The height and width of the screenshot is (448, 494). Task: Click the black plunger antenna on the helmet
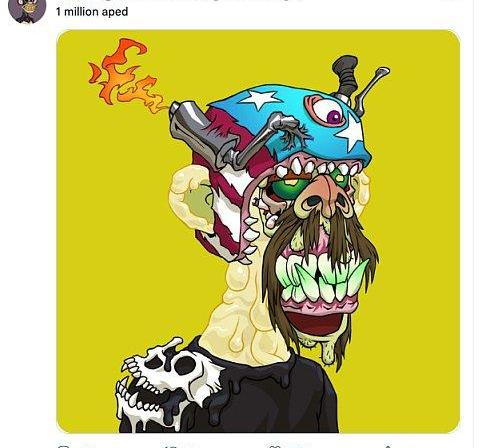click(x=346, y=76)
